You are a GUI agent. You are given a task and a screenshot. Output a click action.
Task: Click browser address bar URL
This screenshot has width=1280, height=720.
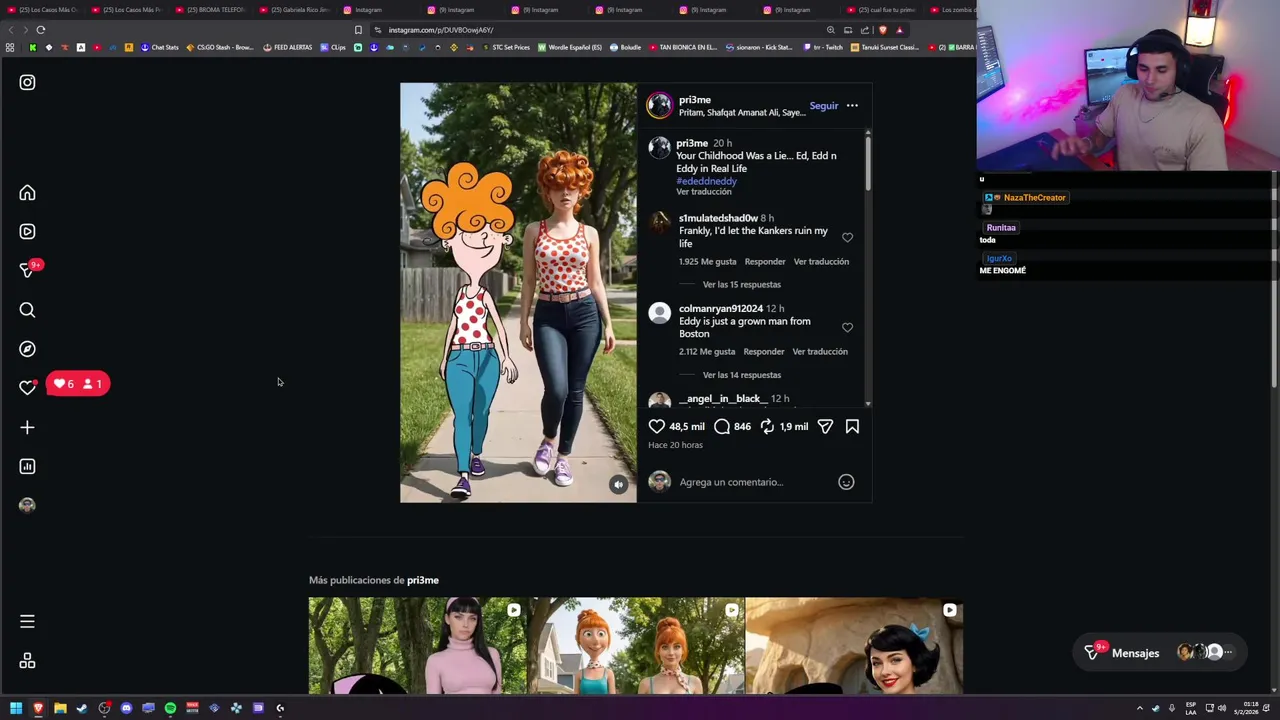(440, 30)
